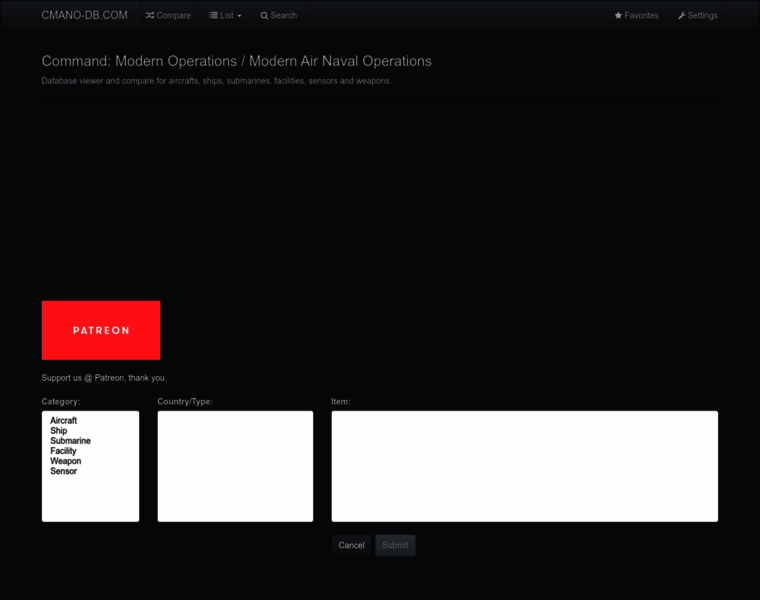Open the red Patreon banner
Image resolution: width=760 pixels, height=600 pixels.
(x=101, y=330)
